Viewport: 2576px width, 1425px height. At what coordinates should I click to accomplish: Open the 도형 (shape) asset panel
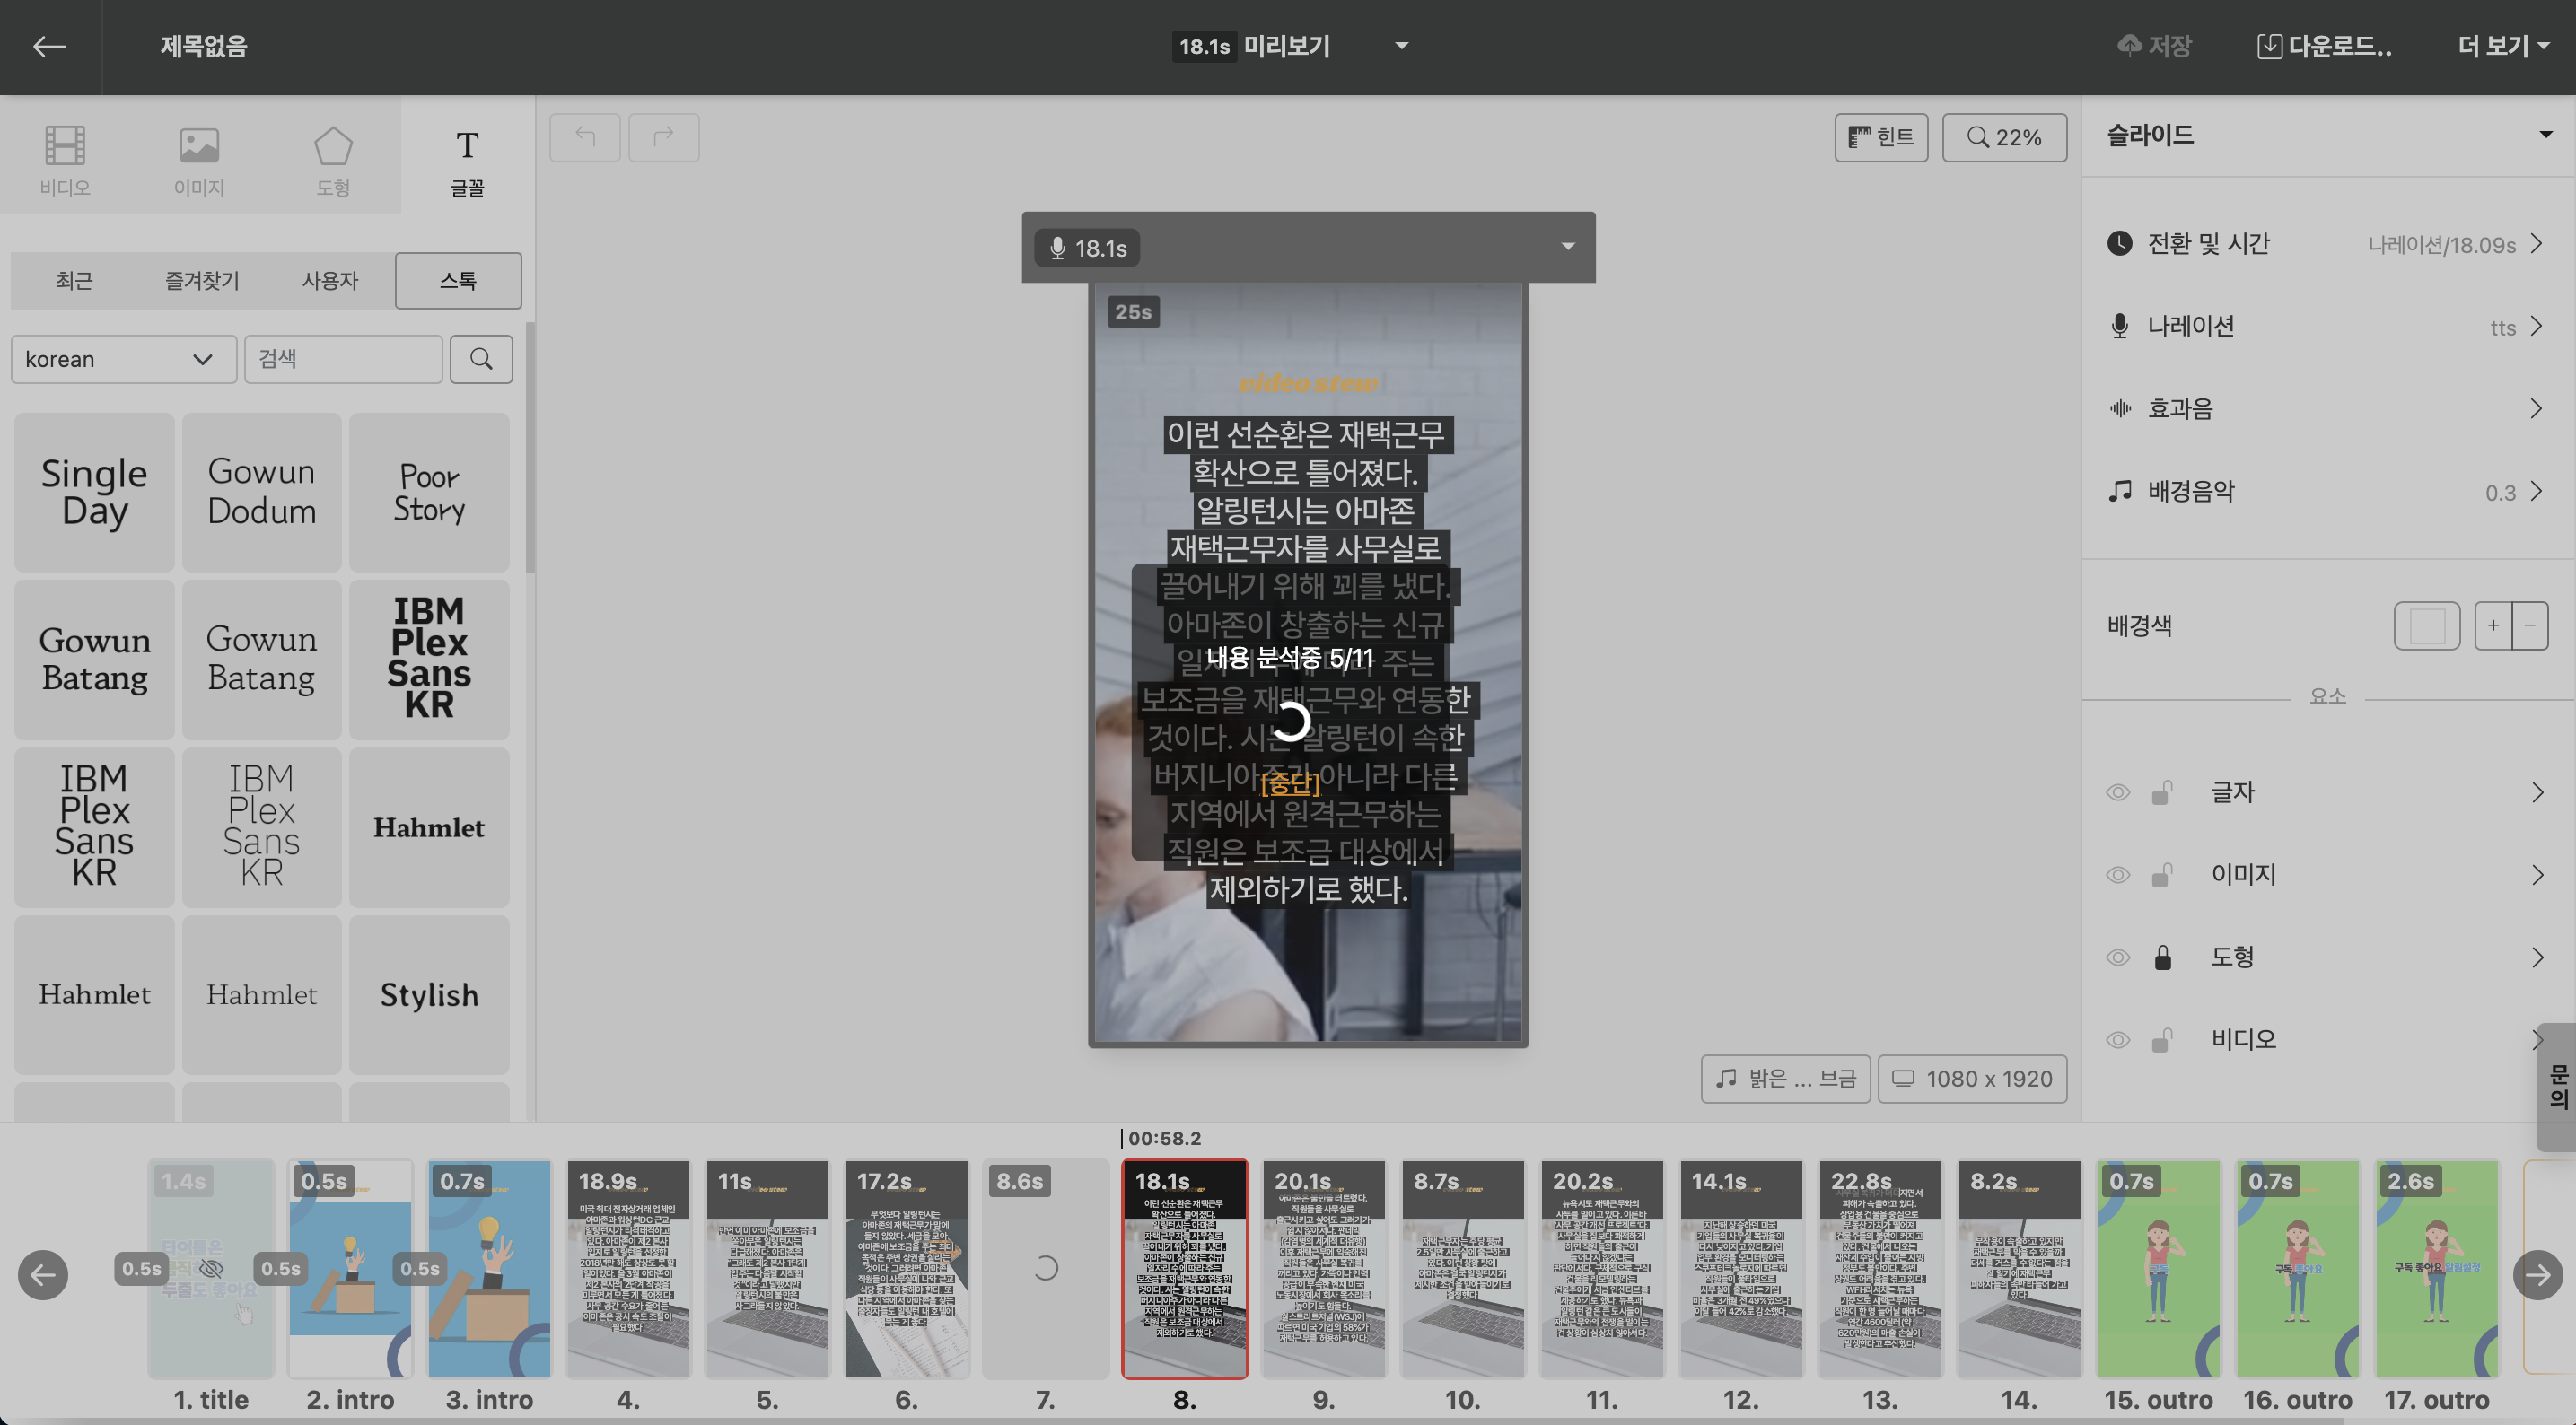point(333,160)
